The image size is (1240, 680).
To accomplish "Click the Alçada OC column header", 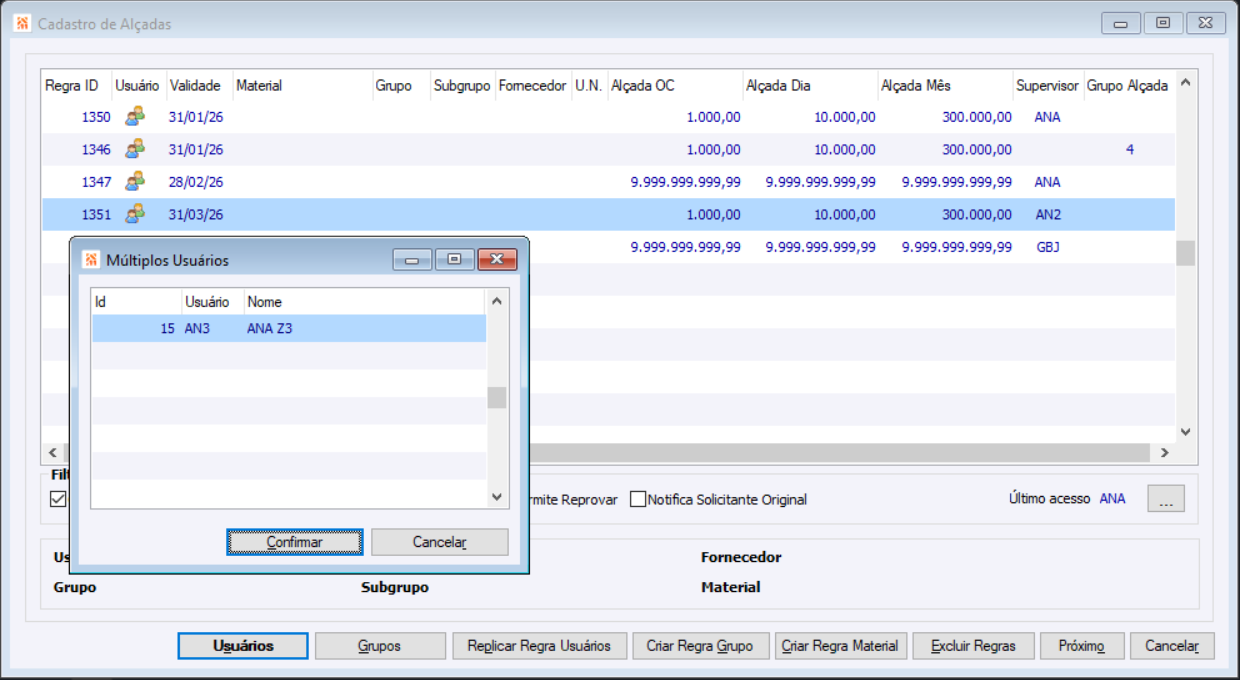I will 674,86.
